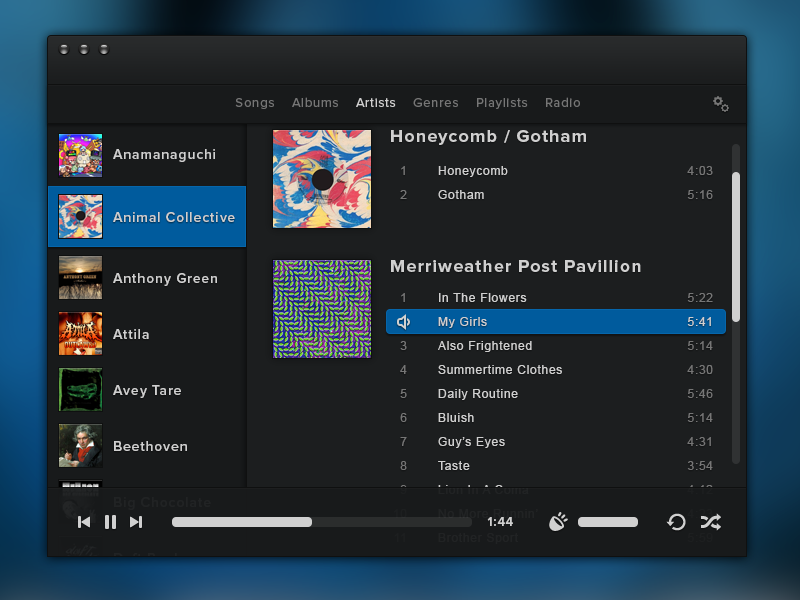800x600 pixels.
Task: Click the Merriweather Post Pavillion album cover
Action: pos(321,308)
